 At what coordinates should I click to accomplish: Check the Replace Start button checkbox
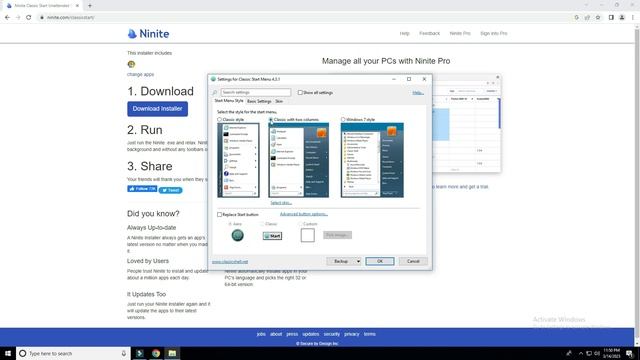(x=220, y=214)
